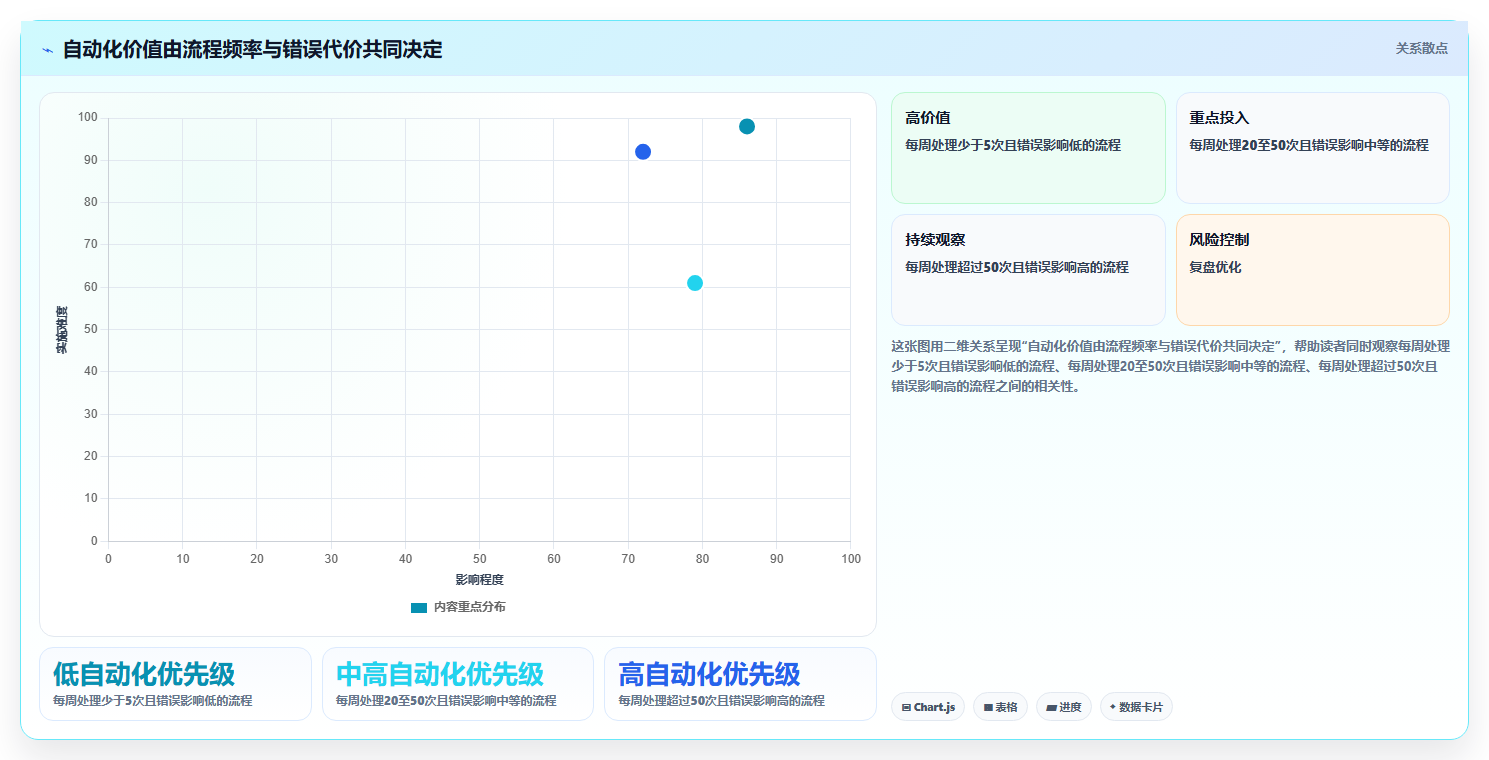The image size is (1489, 760).
Task: Click the Chart.js tag
Action: [928, 707]
